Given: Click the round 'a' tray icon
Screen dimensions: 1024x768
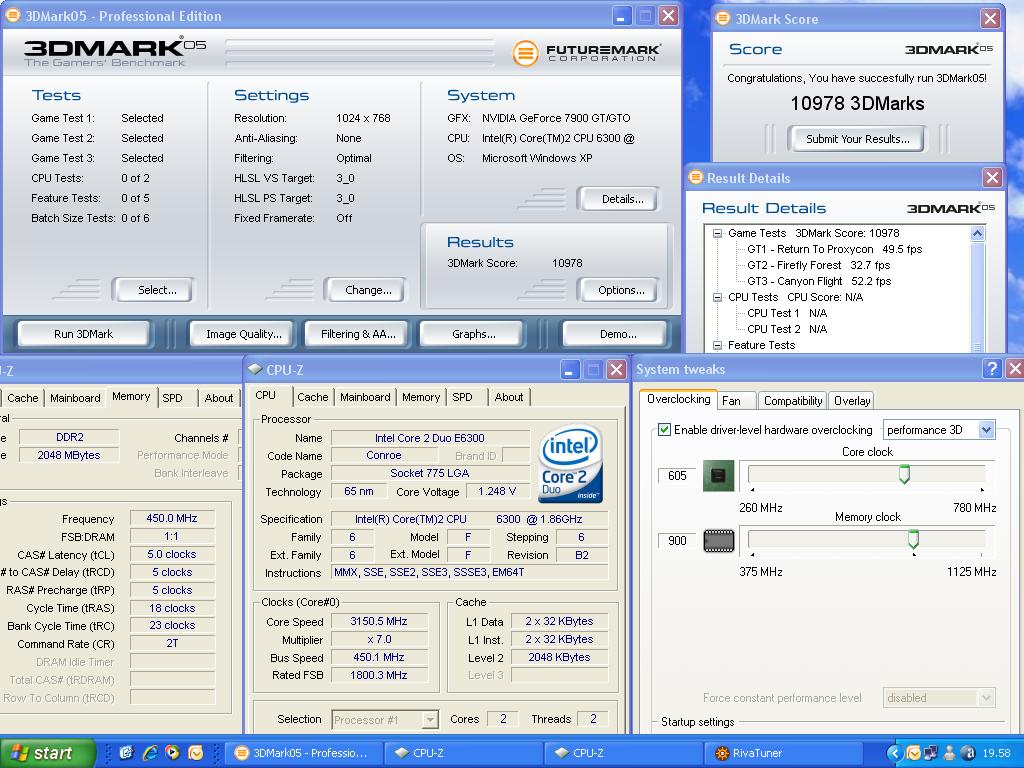Looking at the screenshot, I should coord(968,753).
